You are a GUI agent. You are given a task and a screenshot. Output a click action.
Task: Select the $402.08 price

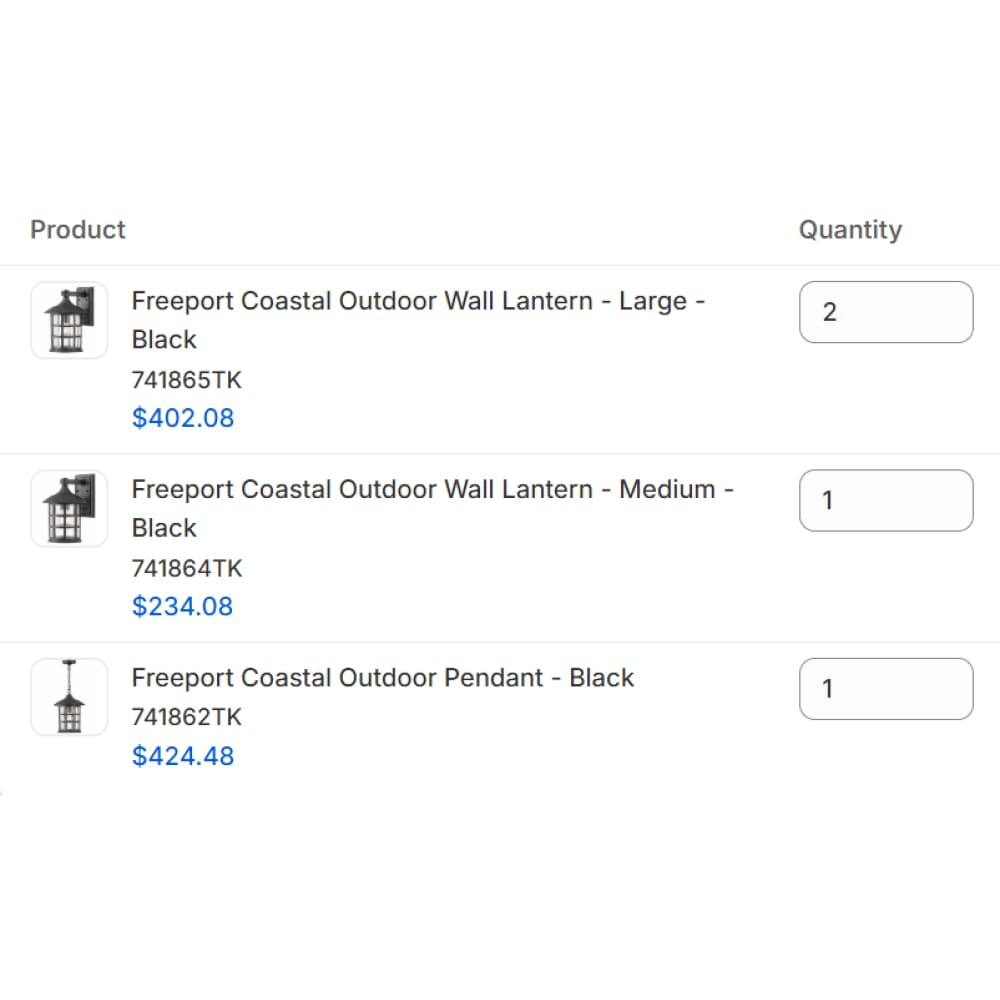(183, 418)
